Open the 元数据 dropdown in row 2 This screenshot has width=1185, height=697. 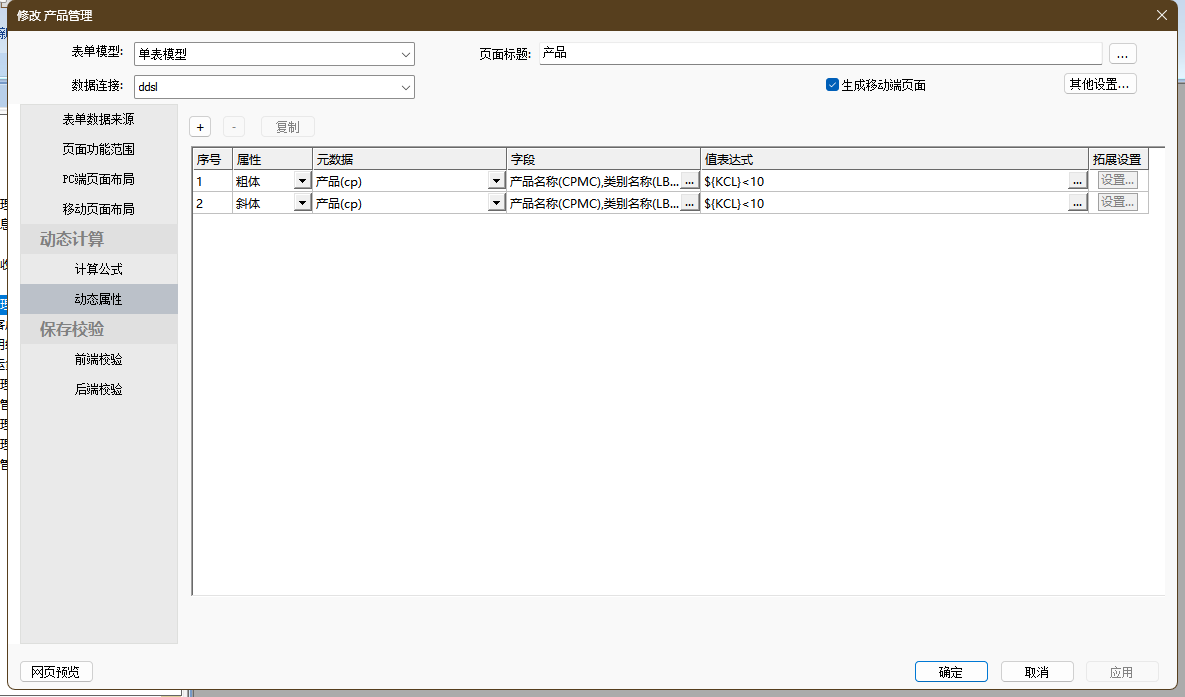point(495,203)
